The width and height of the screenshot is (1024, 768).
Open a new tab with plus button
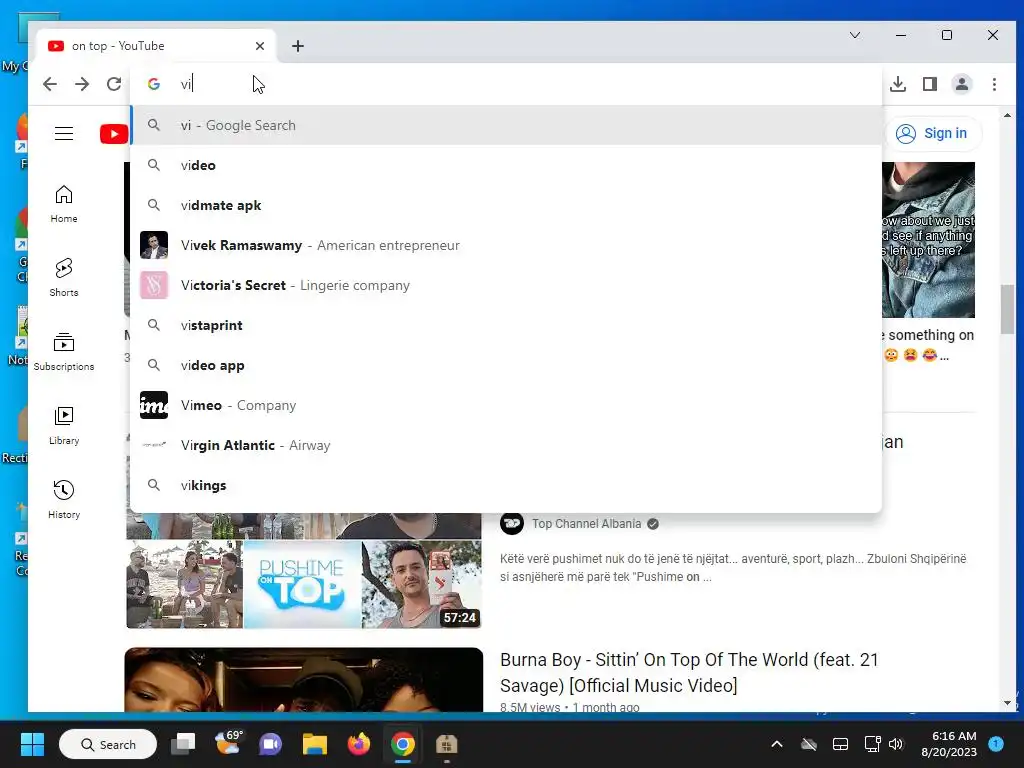[298, 46]
